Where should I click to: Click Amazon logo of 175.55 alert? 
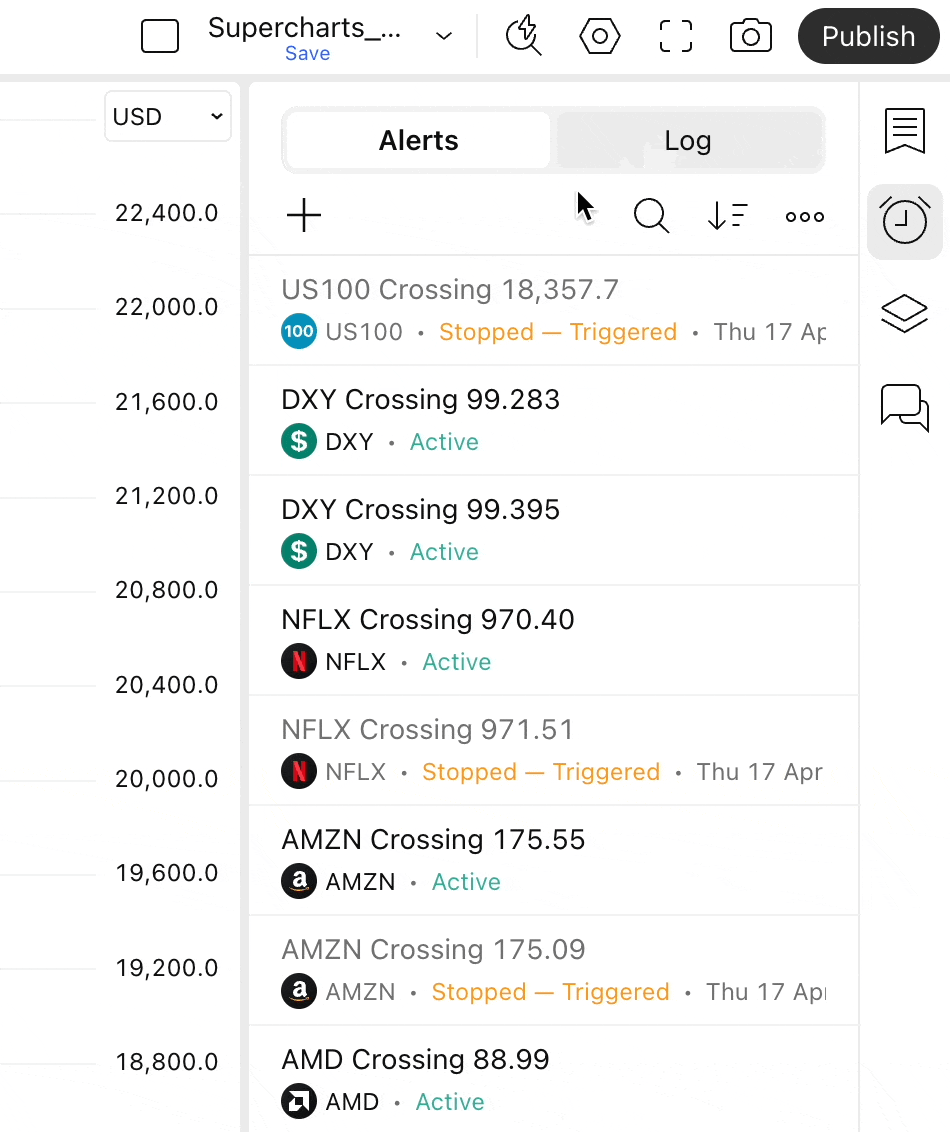[x=299, y=881]
